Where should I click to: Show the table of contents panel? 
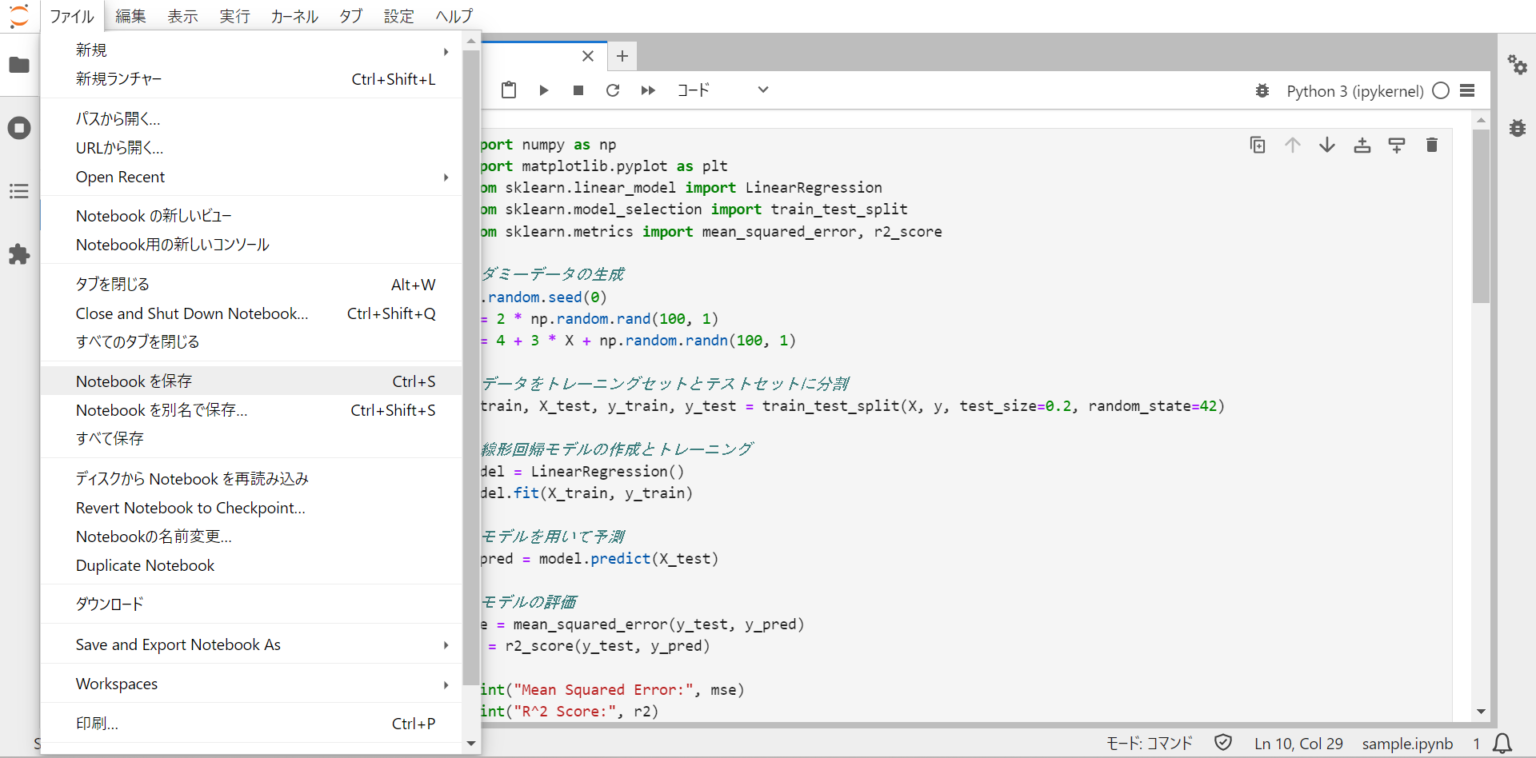[19, 191]
